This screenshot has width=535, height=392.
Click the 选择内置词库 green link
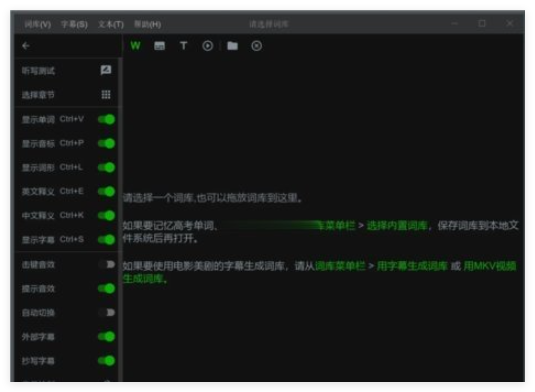point(397,226)
